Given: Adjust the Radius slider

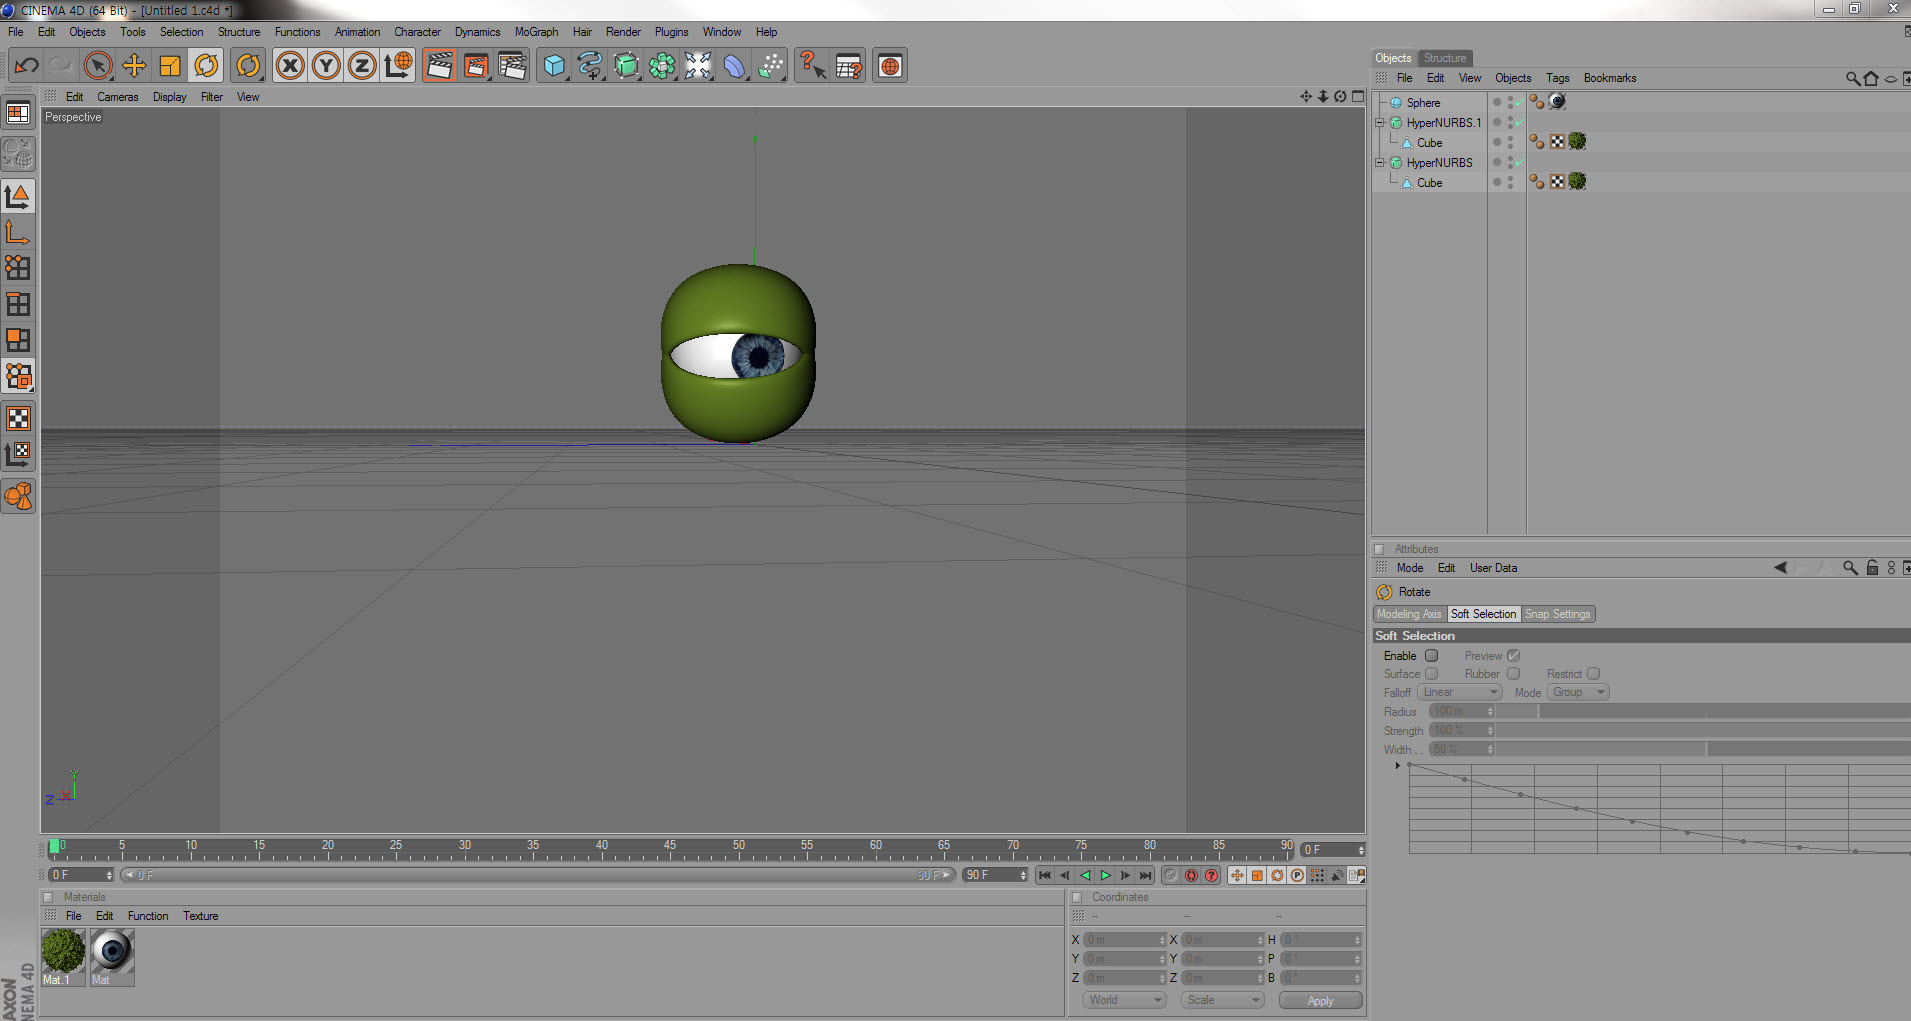Looking at the screenshot, I should pos(1702,711).
